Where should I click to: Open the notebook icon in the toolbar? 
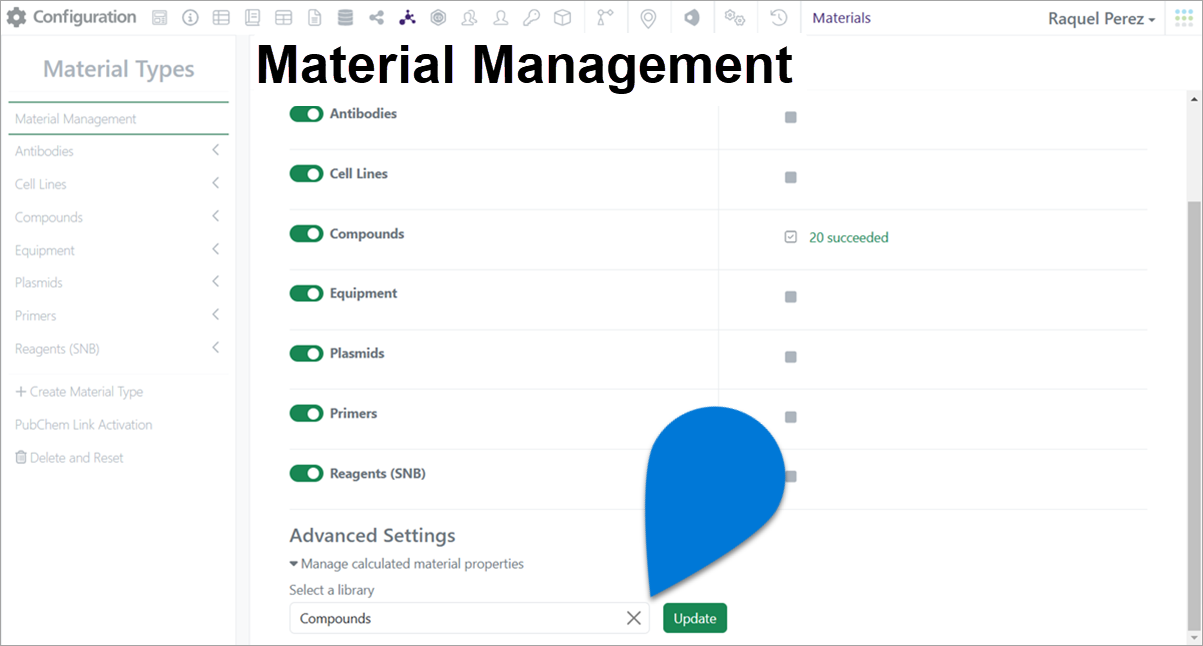(x=252, y=18)
